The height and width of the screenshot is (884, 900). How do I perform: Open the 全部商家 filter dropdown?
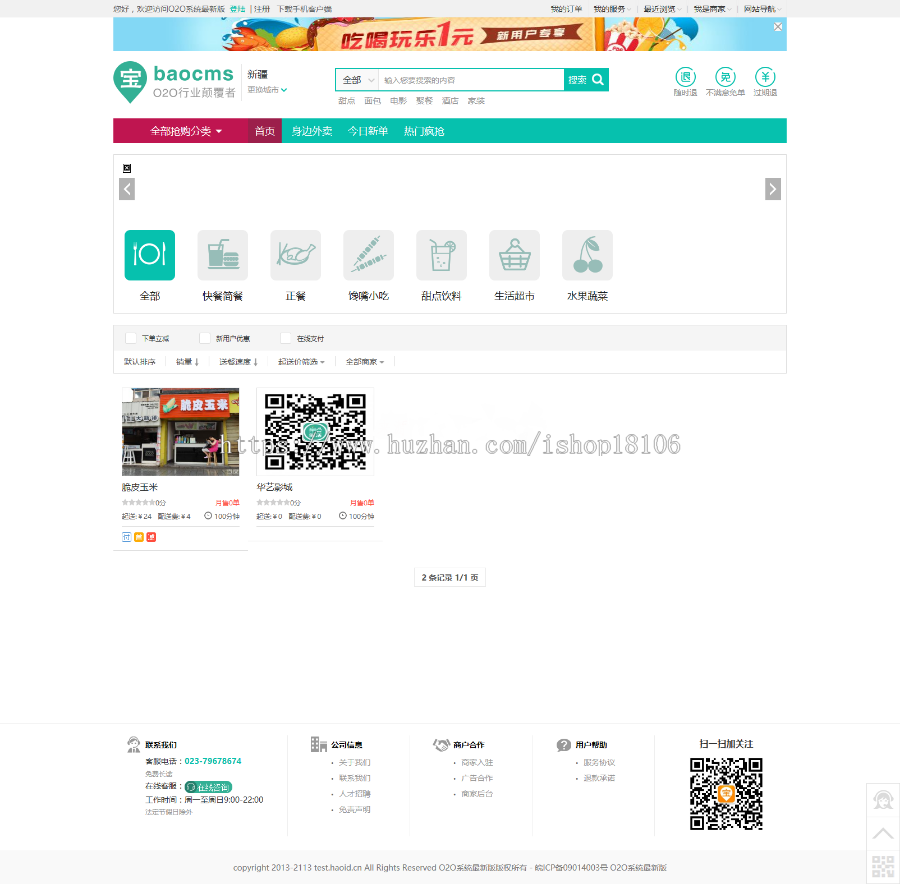(364, 362)
